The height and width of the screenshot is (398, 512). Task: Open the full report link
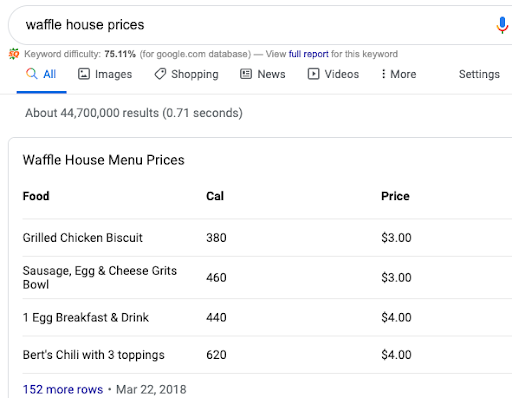coord(308,54)
